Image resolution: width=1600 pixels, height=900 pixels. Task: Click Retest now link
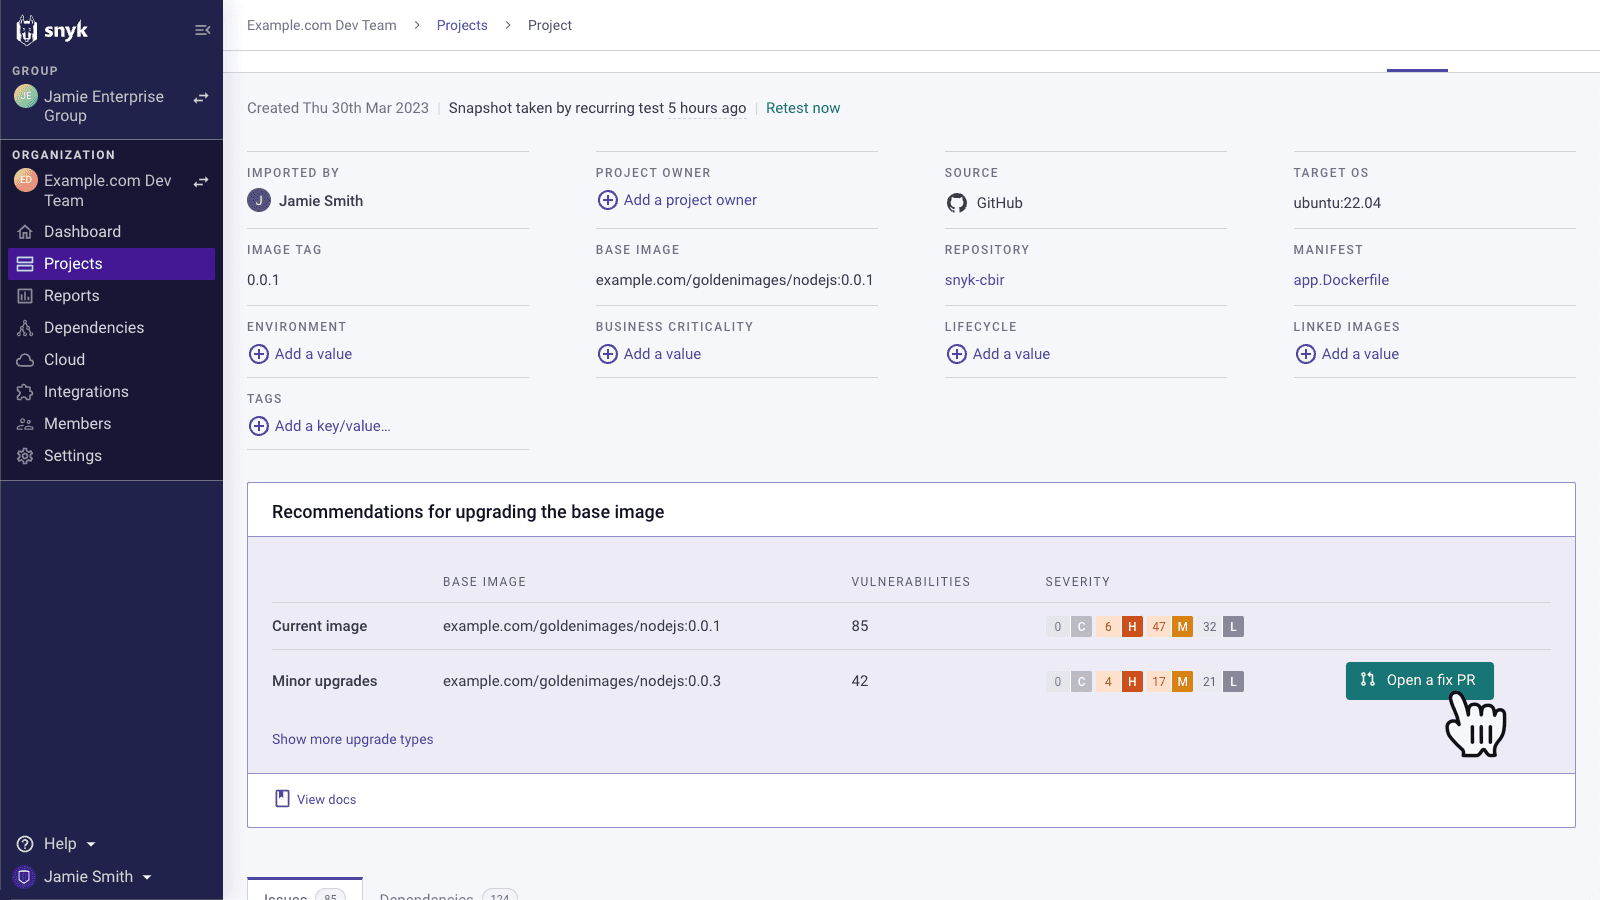[x=803, y=108]
